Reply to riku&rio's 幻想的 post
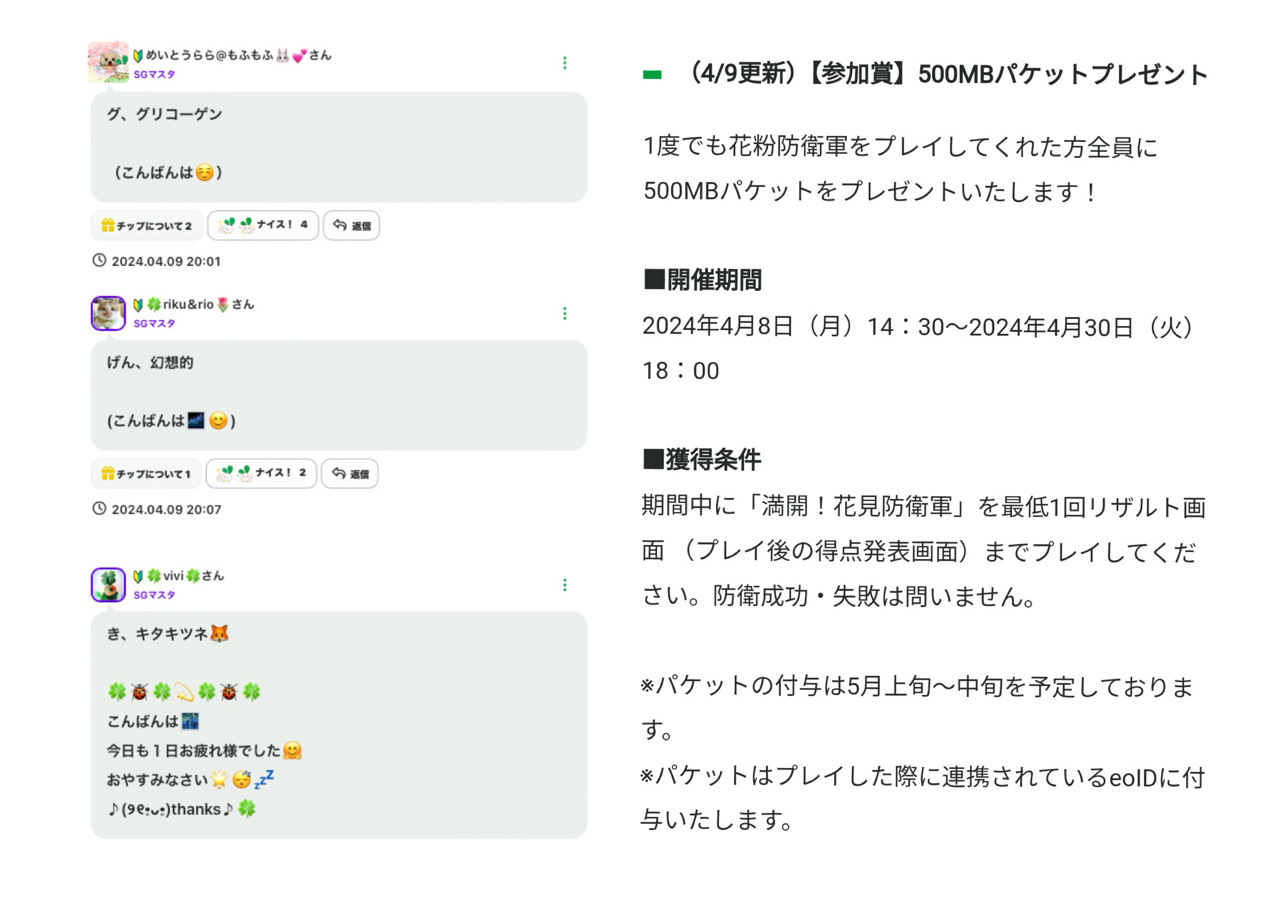This screenshot has height=909, width=1280. [x=350, y=474]
